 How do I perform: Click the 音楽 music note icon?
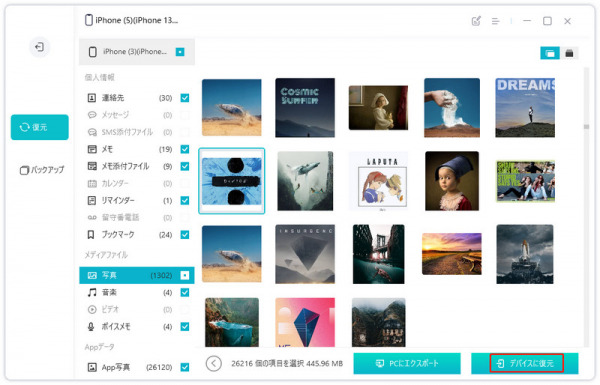coord(92,292)
